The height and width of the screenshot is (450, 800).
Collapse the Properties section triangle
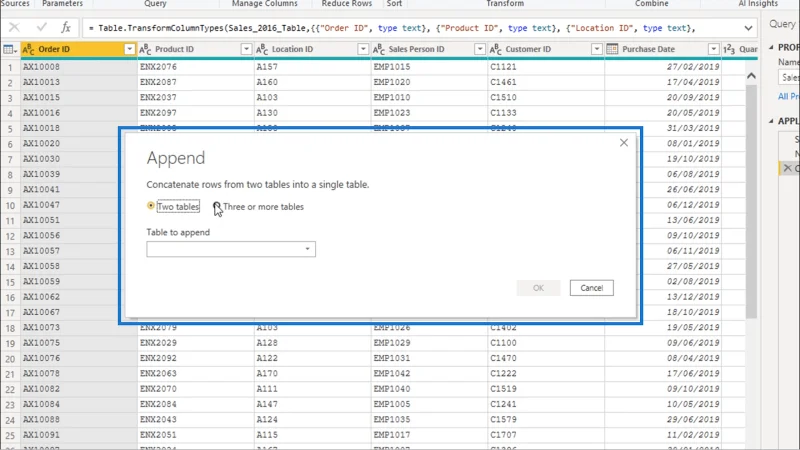[x=771, y=47]
